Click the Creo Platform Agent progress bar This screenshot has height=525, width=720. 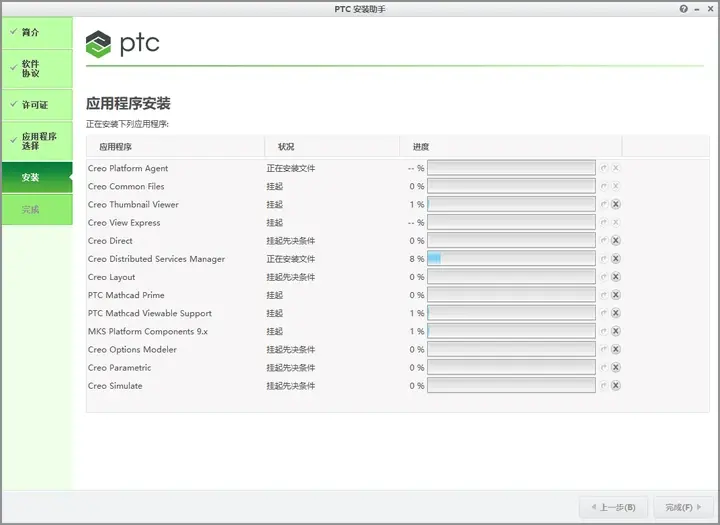click(511, 168)
